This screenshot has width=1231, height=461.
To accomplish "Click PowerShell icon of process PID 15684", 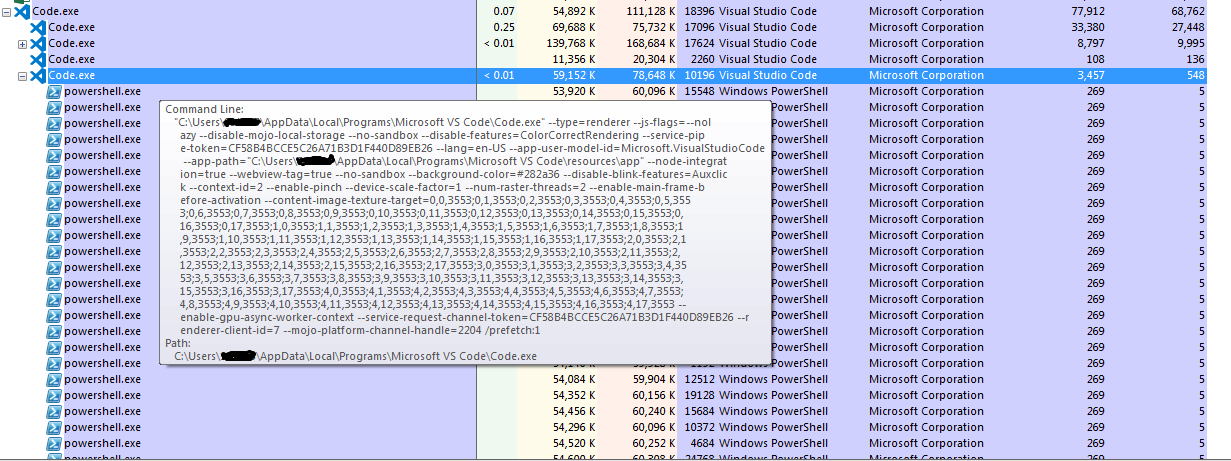I will (x=54, y=411).
